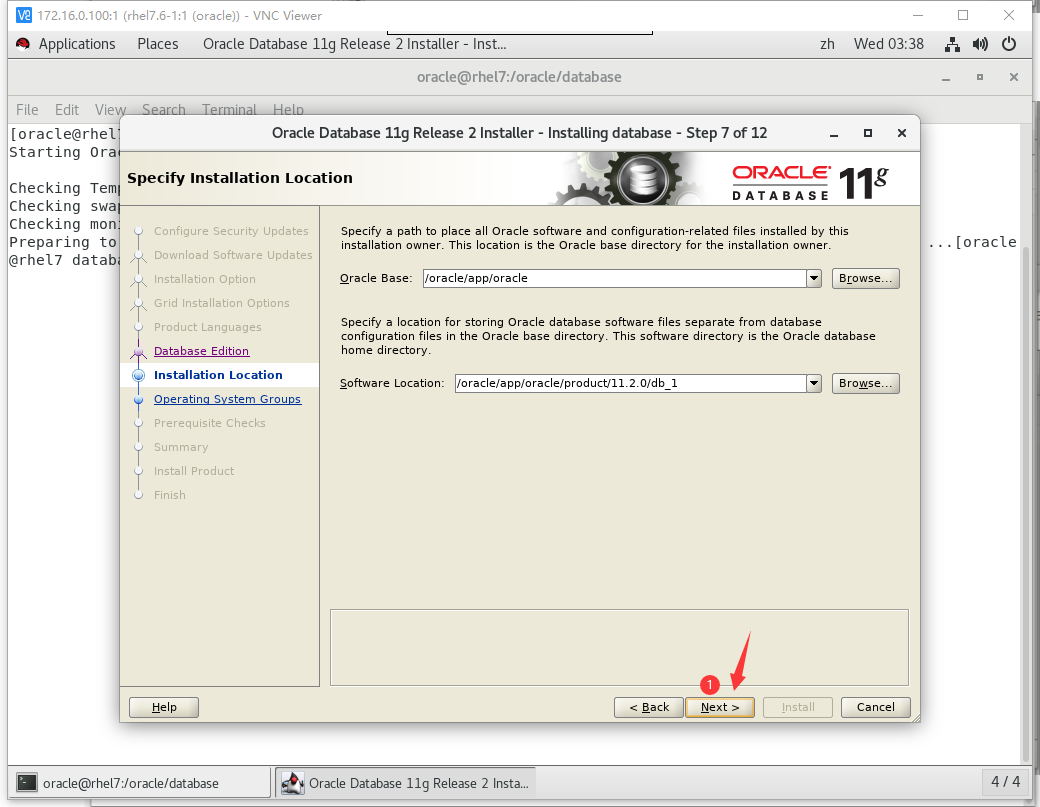
Task: Go to the Database Edition step
Action: click(201, 351)
